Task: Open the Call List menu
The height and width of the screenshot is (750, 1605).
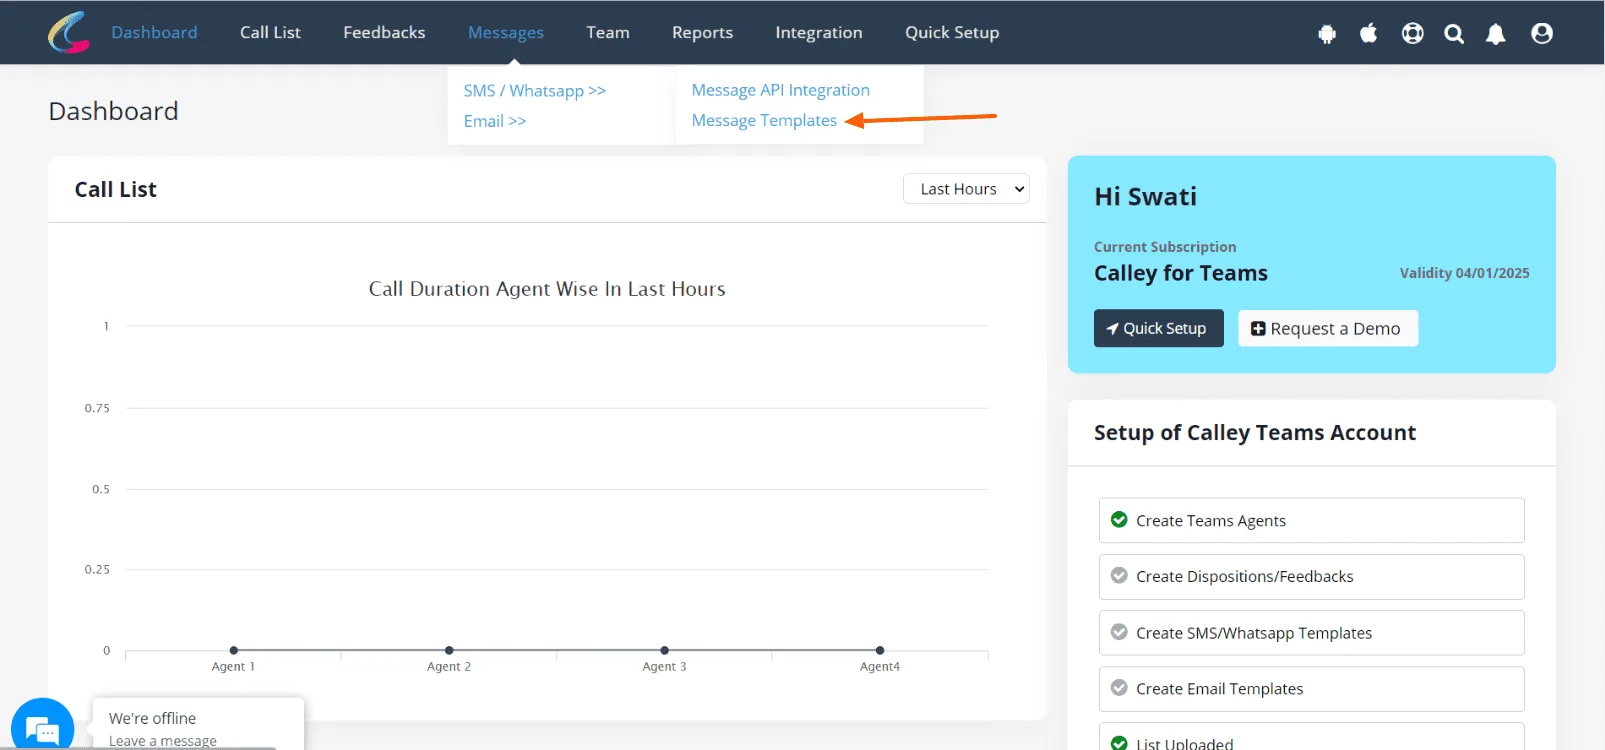Action: 270,32
